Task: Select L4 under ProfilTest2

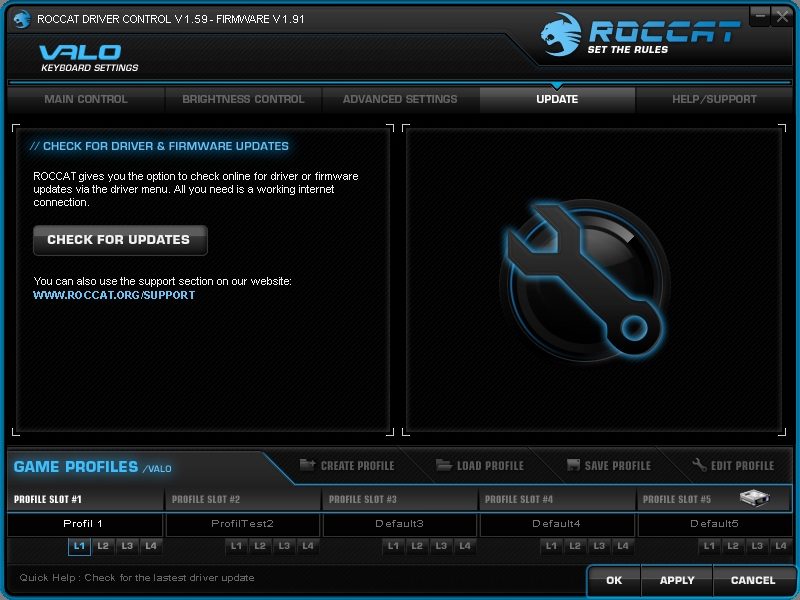Action: (x=308, y=546)
